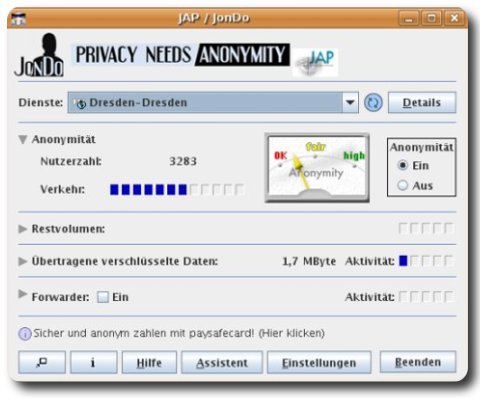Viewport: 480px width, 398px height.
Task: Click the info icon beside paysafecard message
Action: (25, 333)
